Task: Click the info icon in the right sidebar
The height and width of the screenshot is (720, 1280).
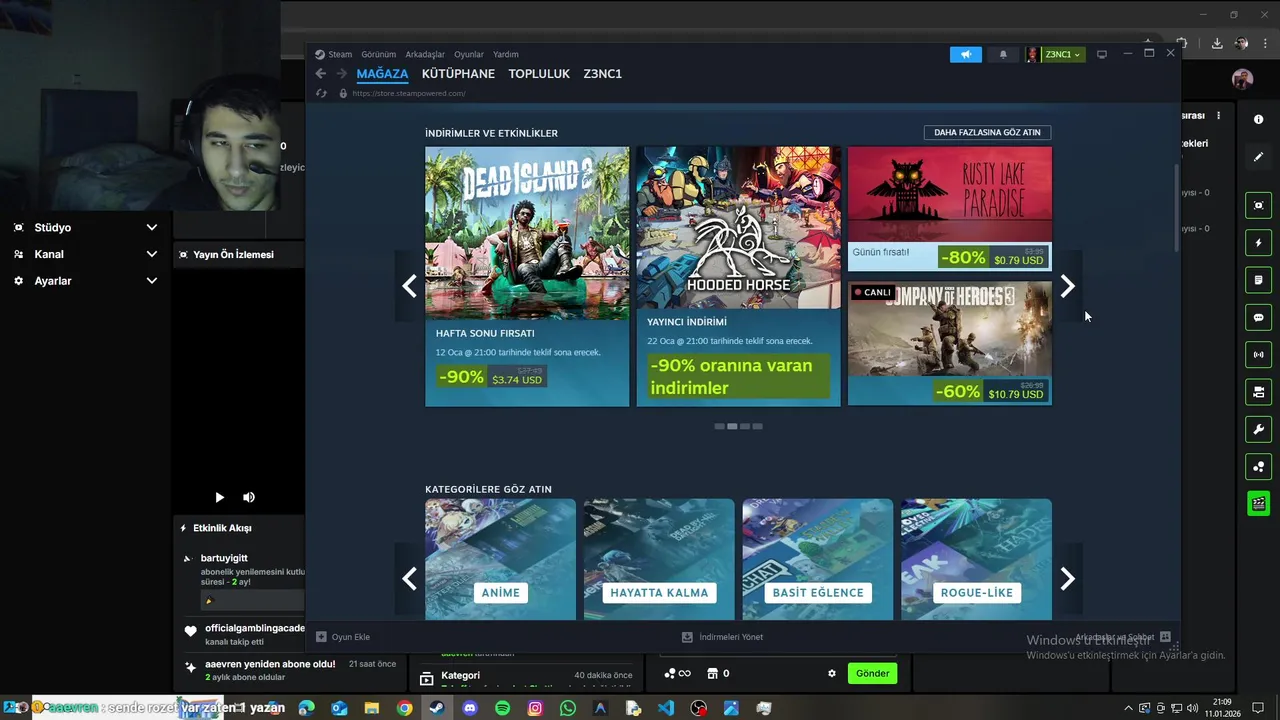Action: 1258,119
